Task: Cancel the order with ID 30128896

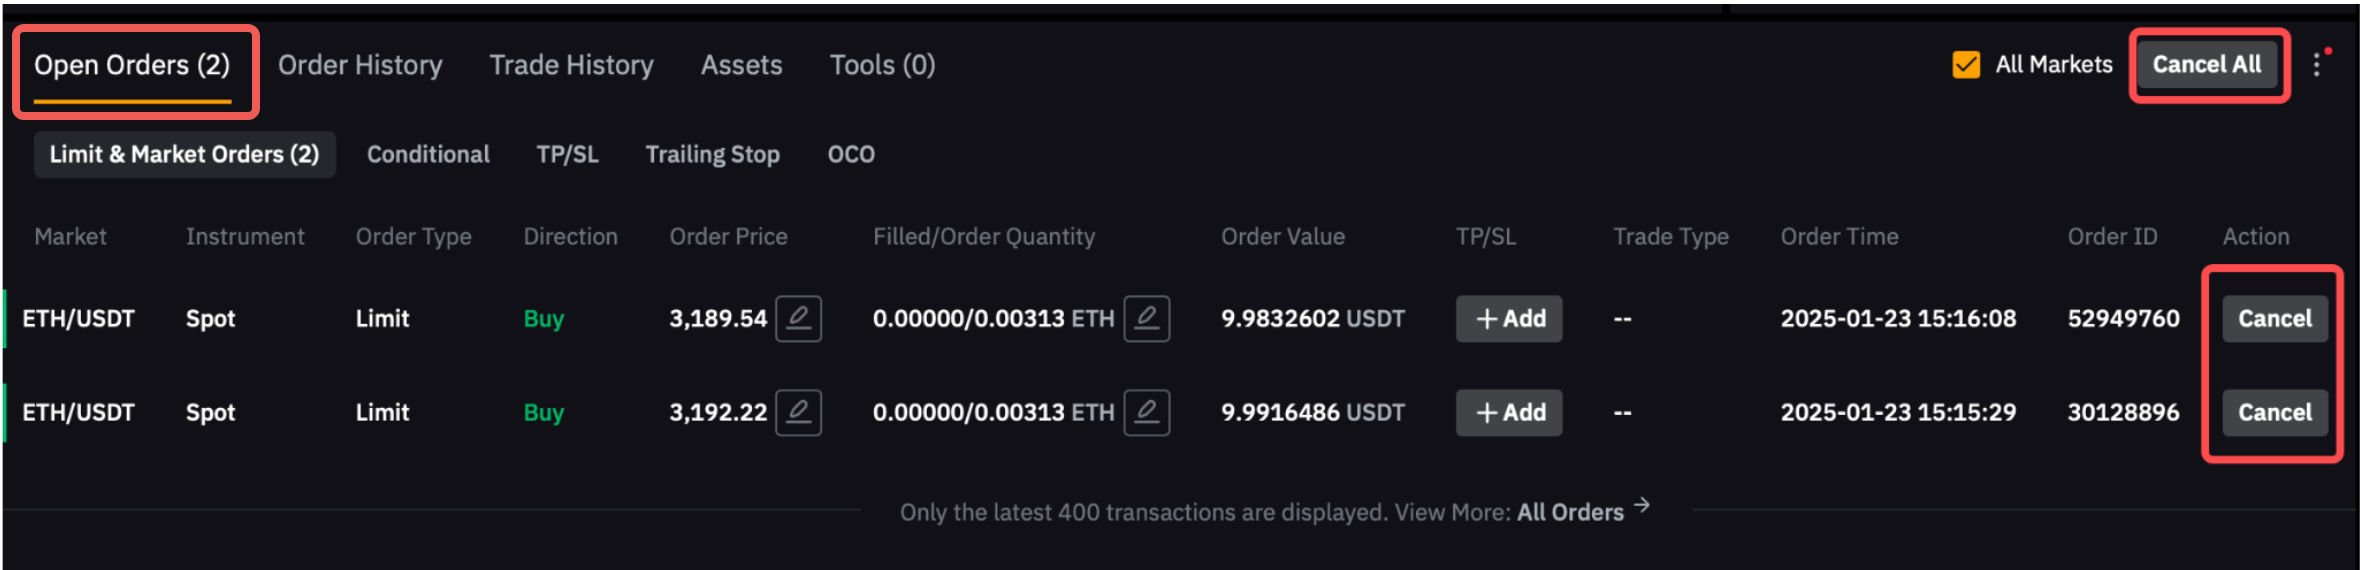Action: pyautogui.click(x=2274, y=413)
